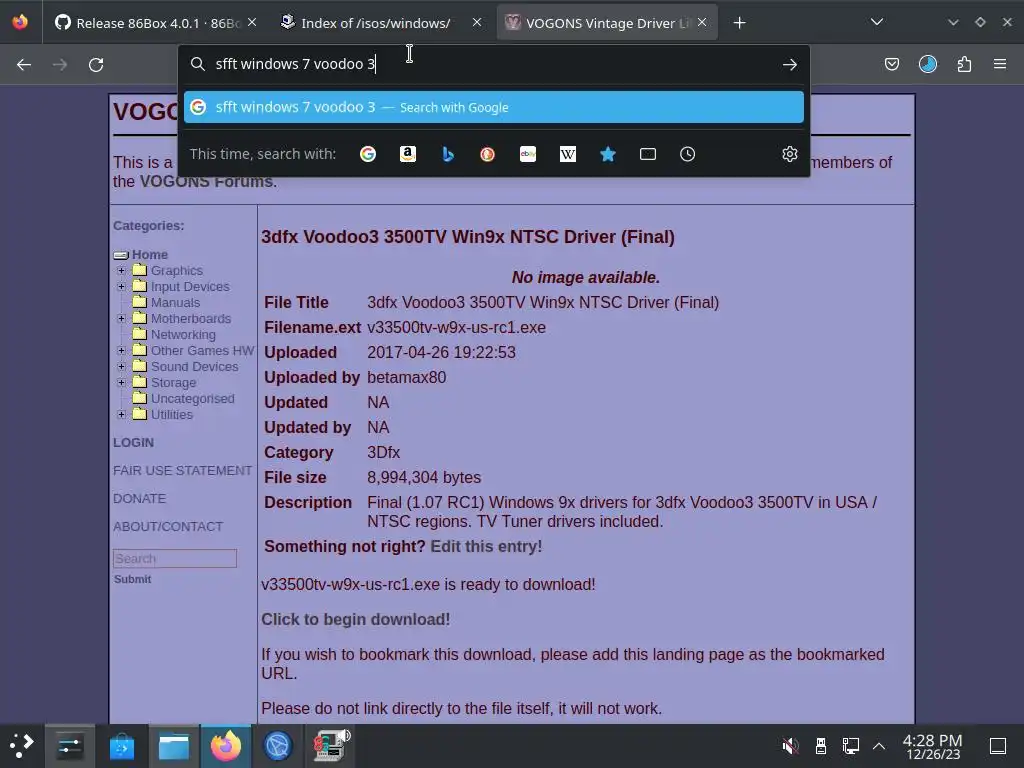The image size is (1024, 768).
Task: Reload the current page
Action: (x=96, y=65)
